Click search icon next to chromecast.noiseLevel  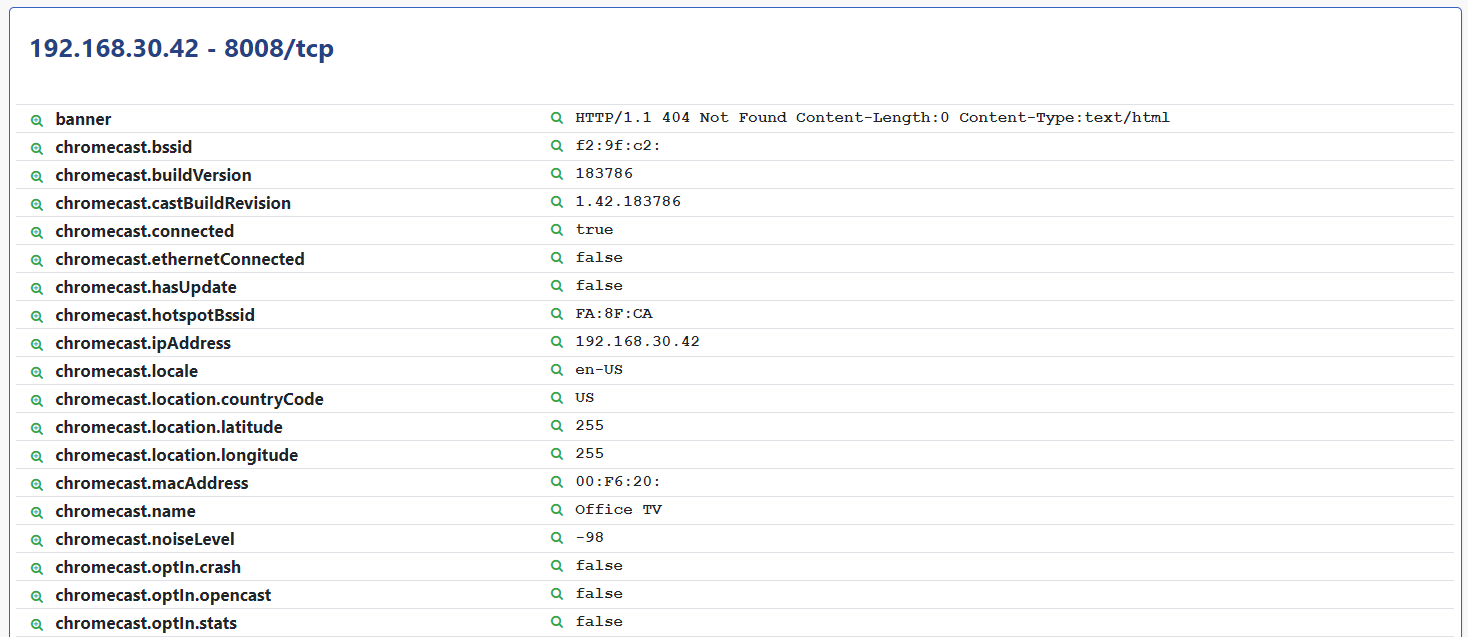pyautogui.click(x=37, y=539)
